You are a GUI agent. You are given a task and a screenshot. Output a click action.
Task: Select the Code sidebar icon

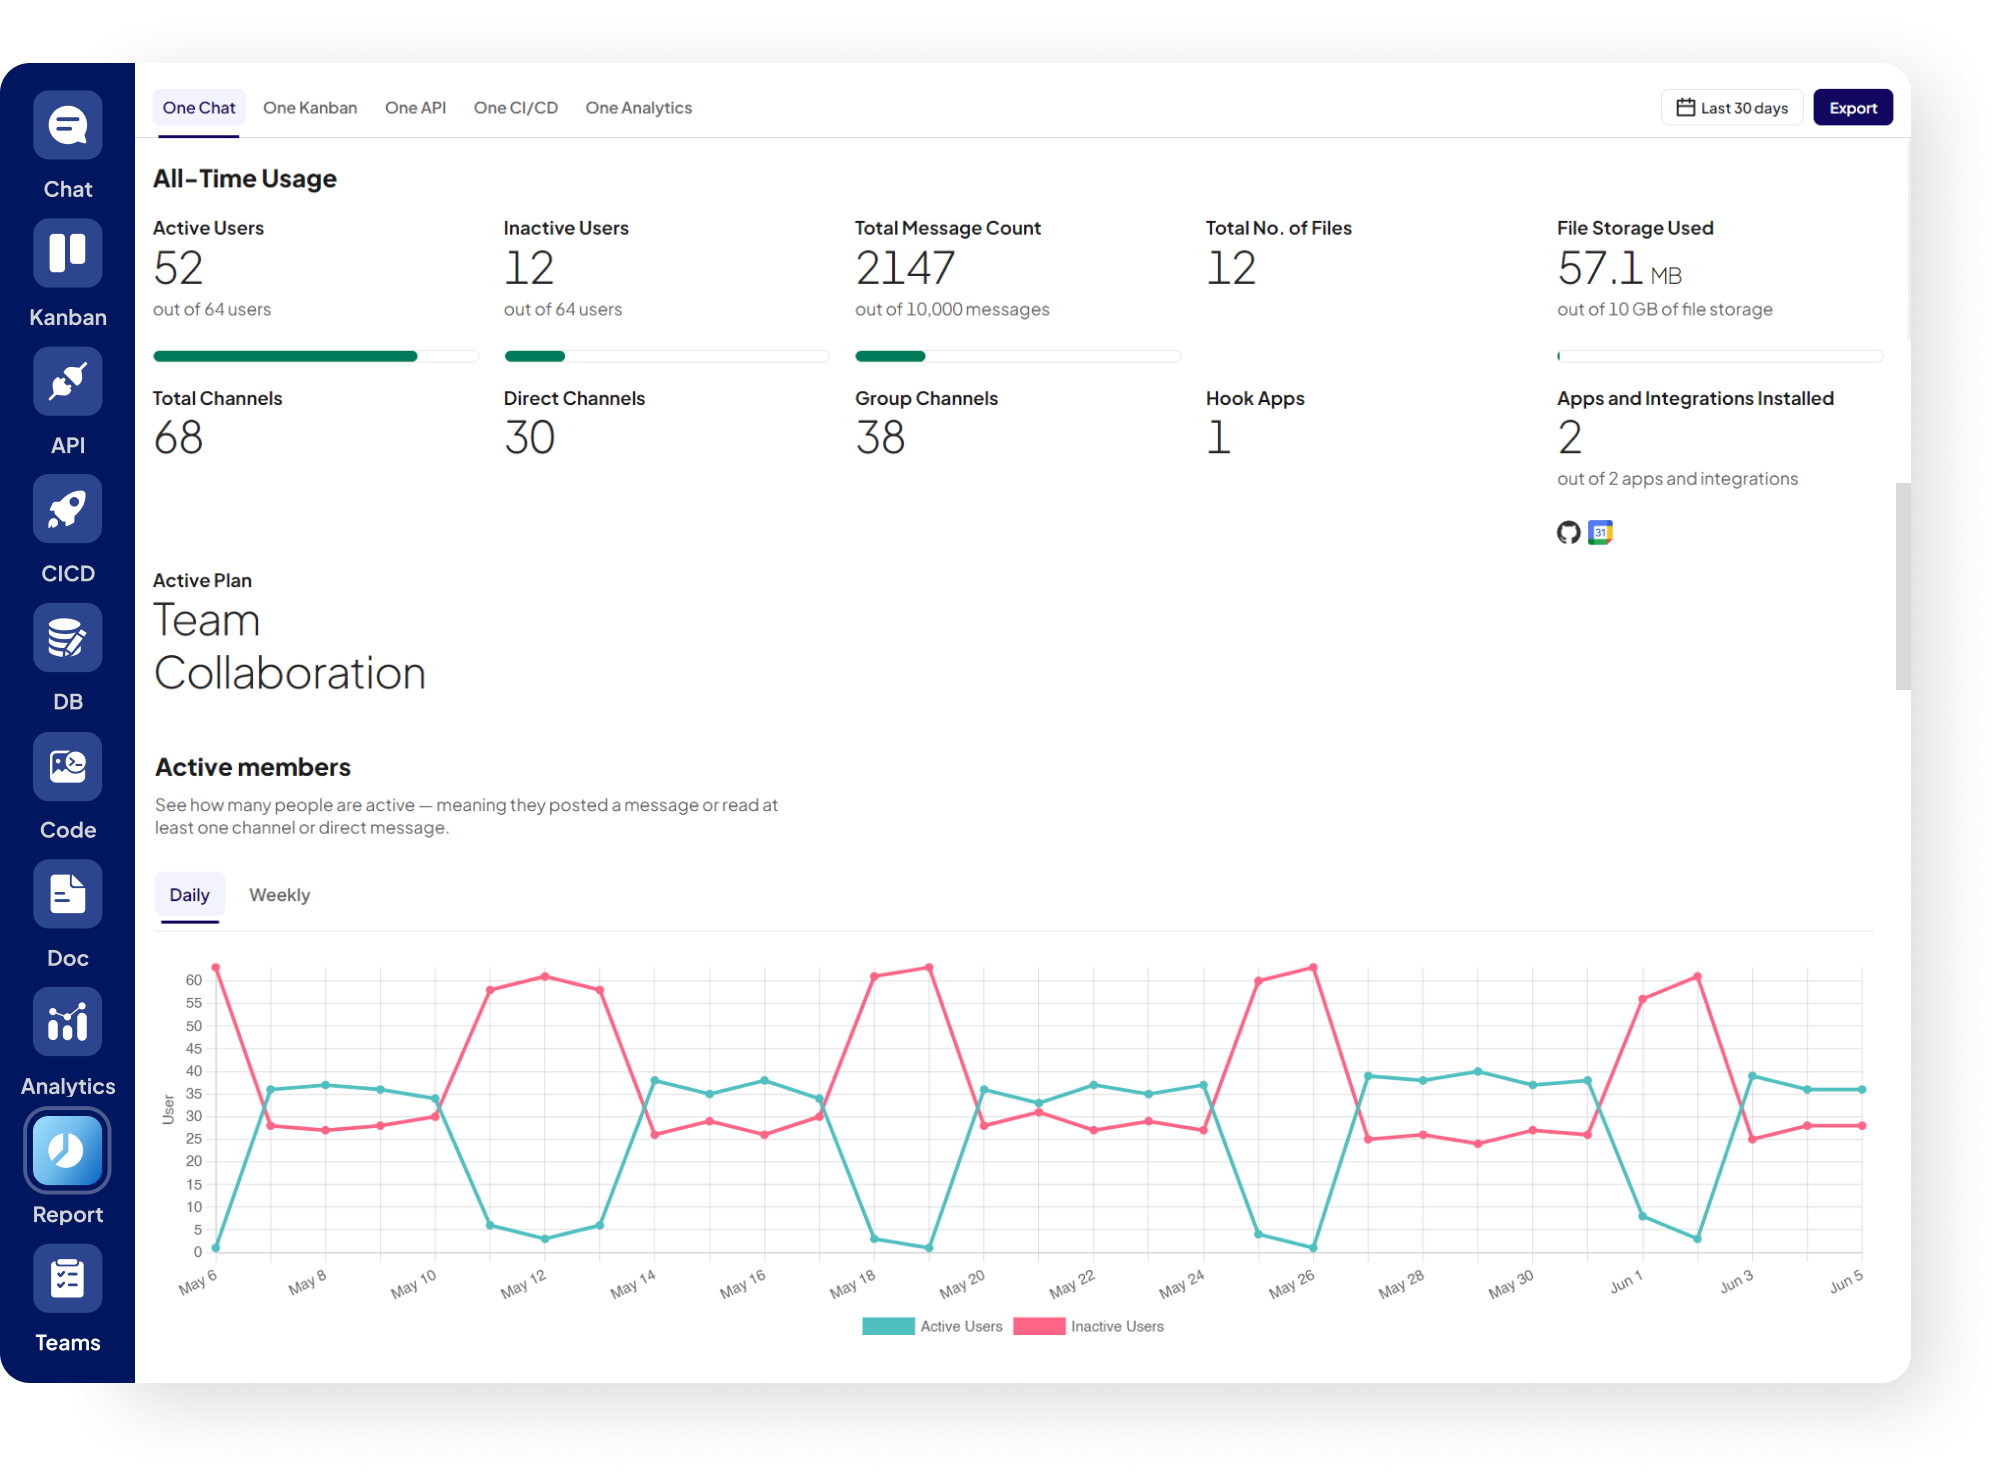point(67,767)
